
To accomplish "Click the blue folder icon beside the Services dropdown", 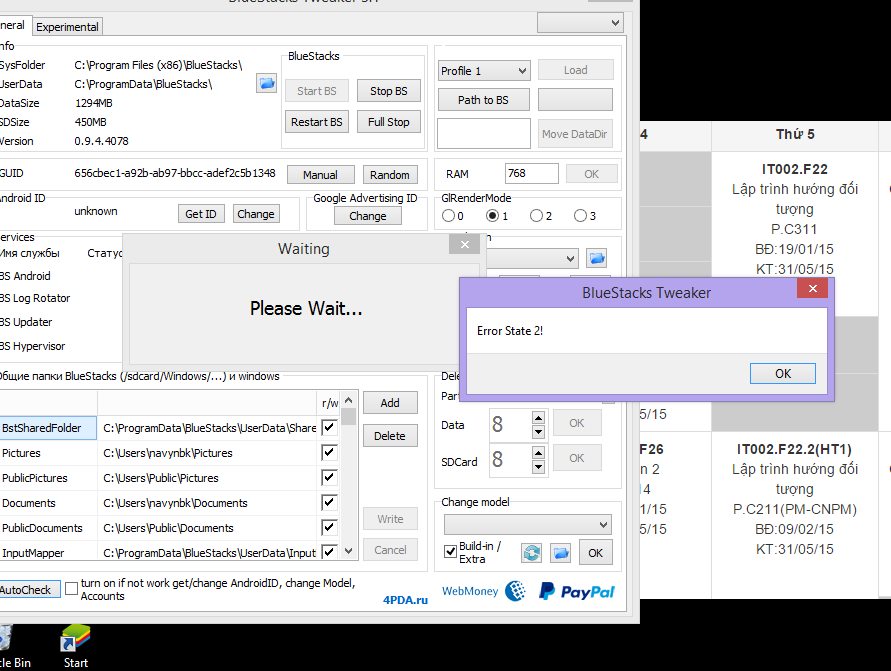I will click(596, 258).
